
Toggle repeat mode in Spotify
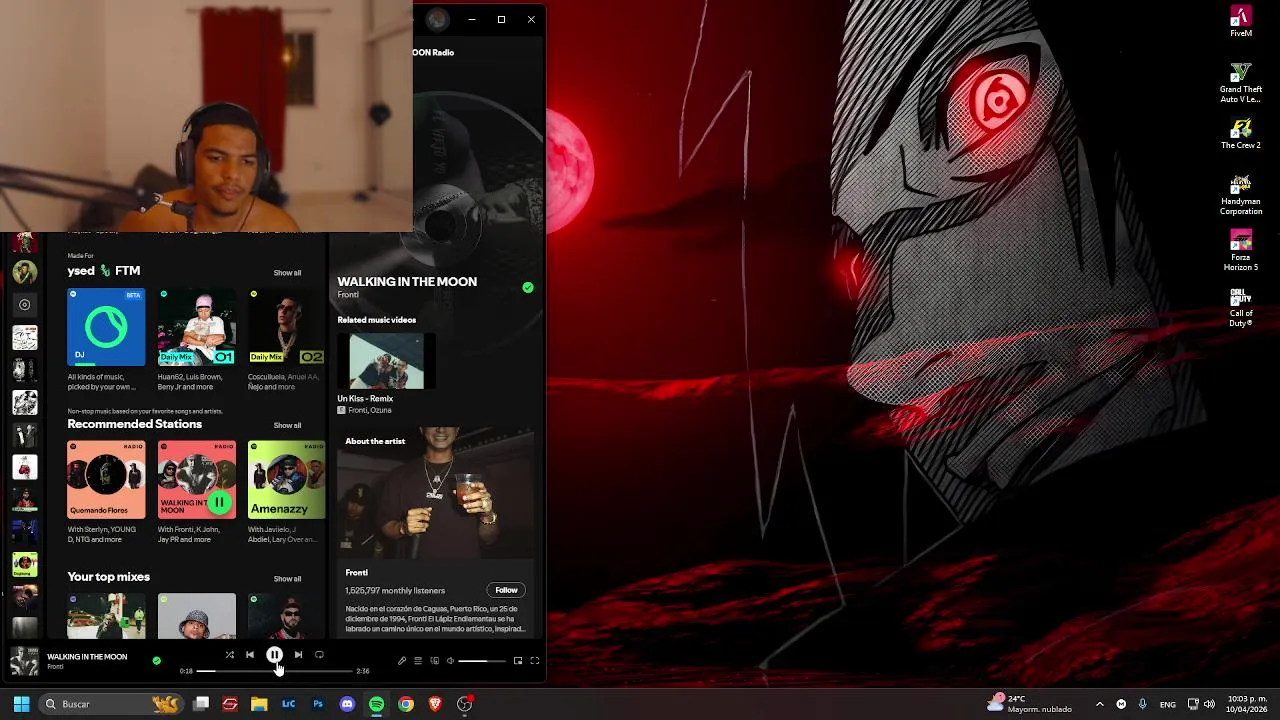click(x=319, y=655)
